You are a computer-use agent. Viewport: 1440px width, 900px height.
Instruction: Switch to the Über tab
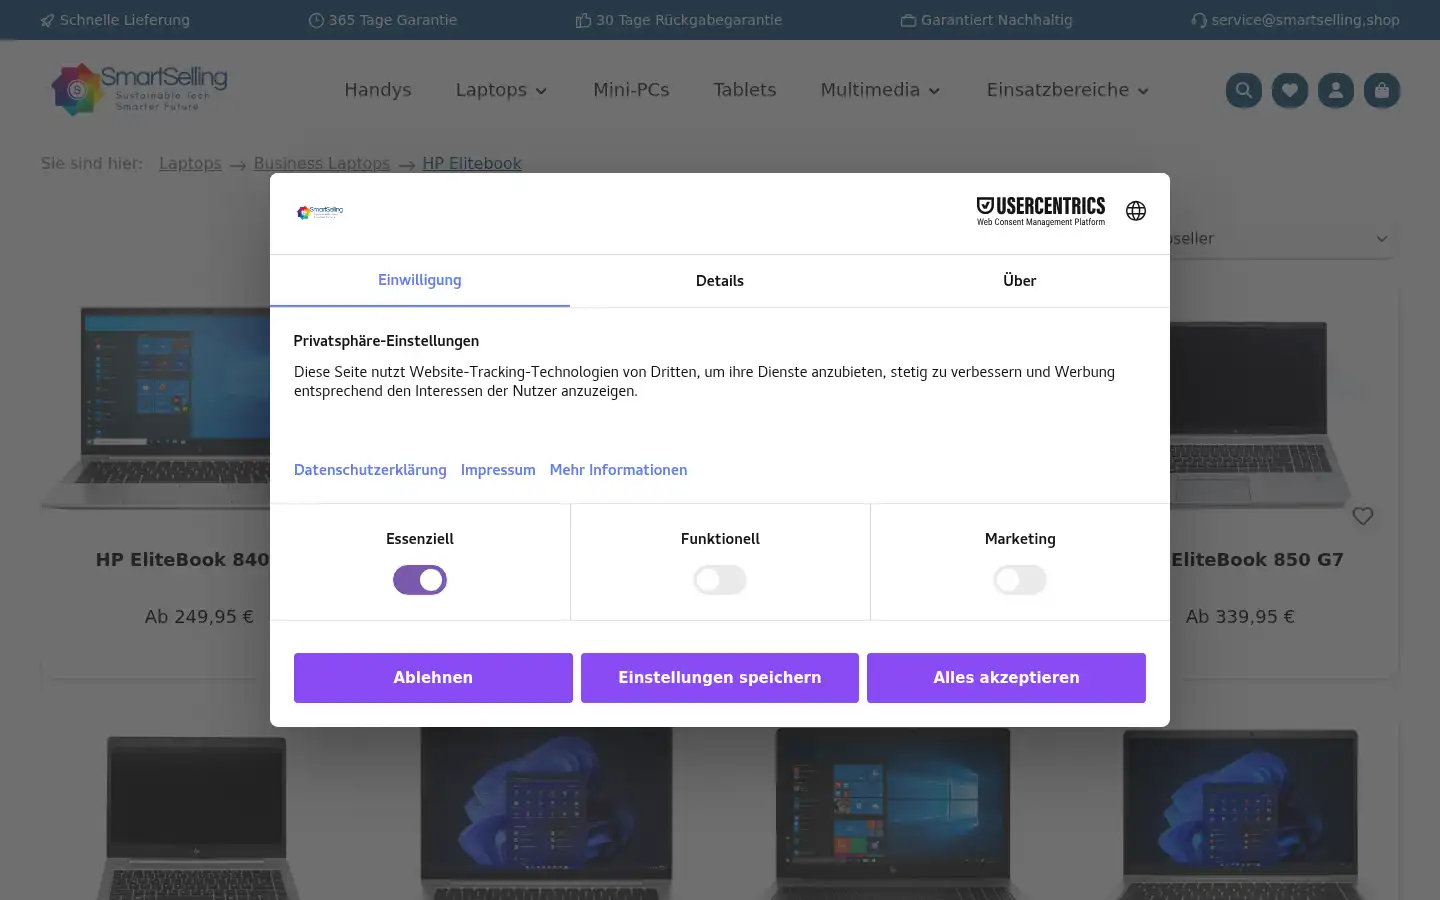tap(1020, 281)
